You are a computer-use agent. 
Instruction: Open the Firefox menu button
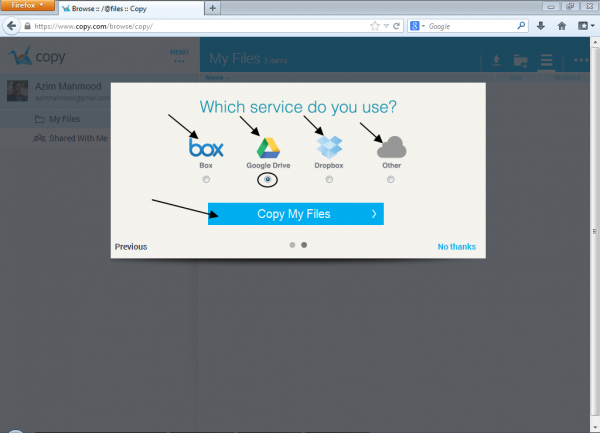coord(28,5)
